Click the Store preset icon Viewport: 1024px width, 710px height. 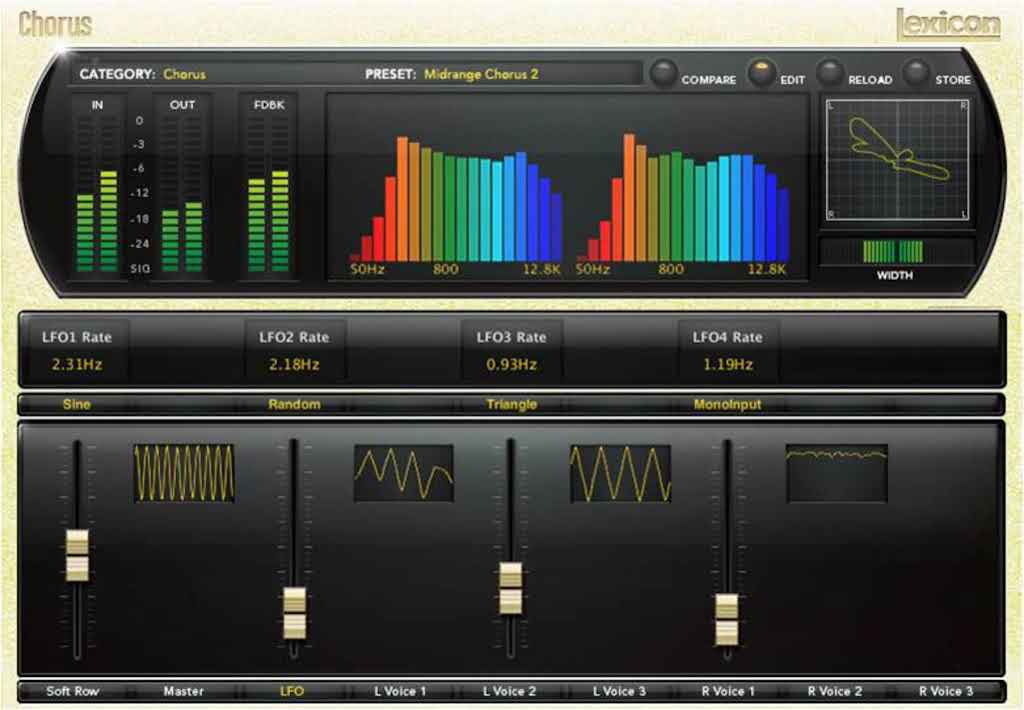pos(915,72)
